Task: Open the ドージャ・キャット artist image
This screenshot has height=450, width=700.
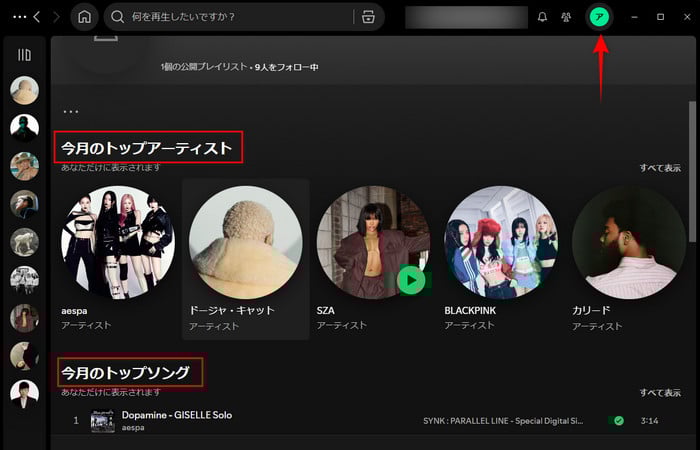Action: [x=246, y=242]
